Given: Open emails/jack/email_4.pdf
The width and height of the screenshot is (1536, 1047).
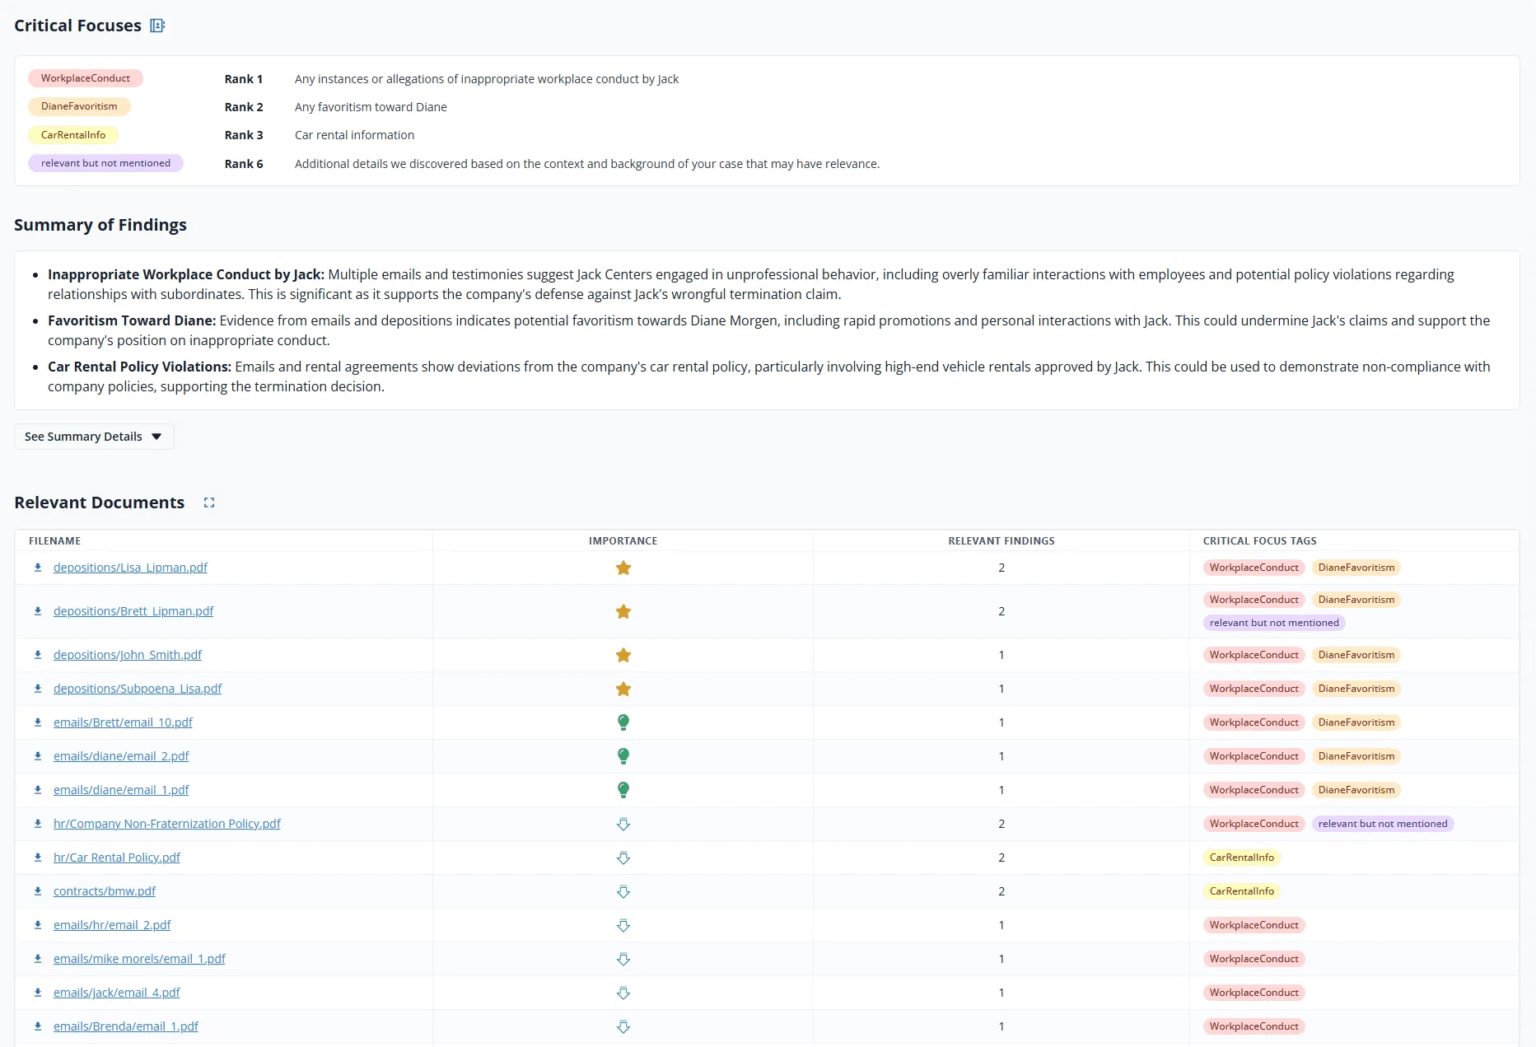Looking at the screenshot, I should pyautogui.click(x=117, y=992).
